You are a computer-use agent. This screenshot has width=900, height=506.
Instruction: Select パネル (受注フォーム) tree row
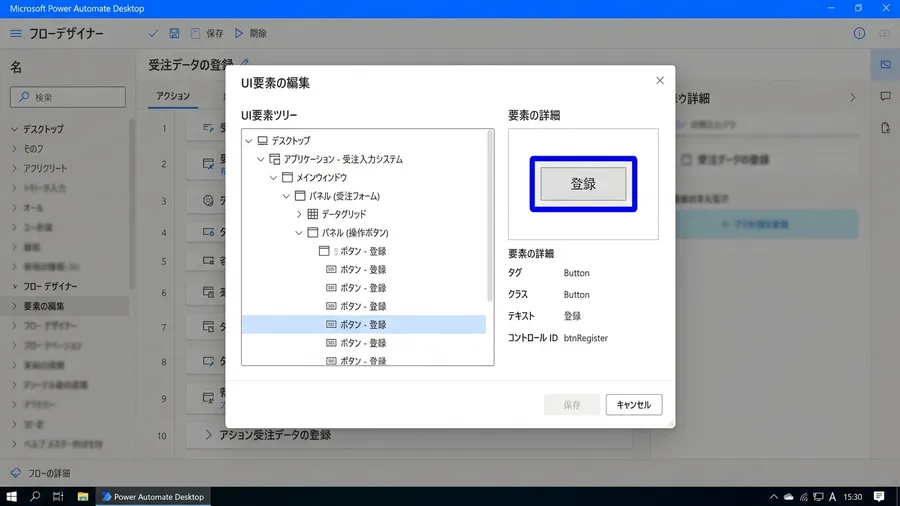[364, 196]
